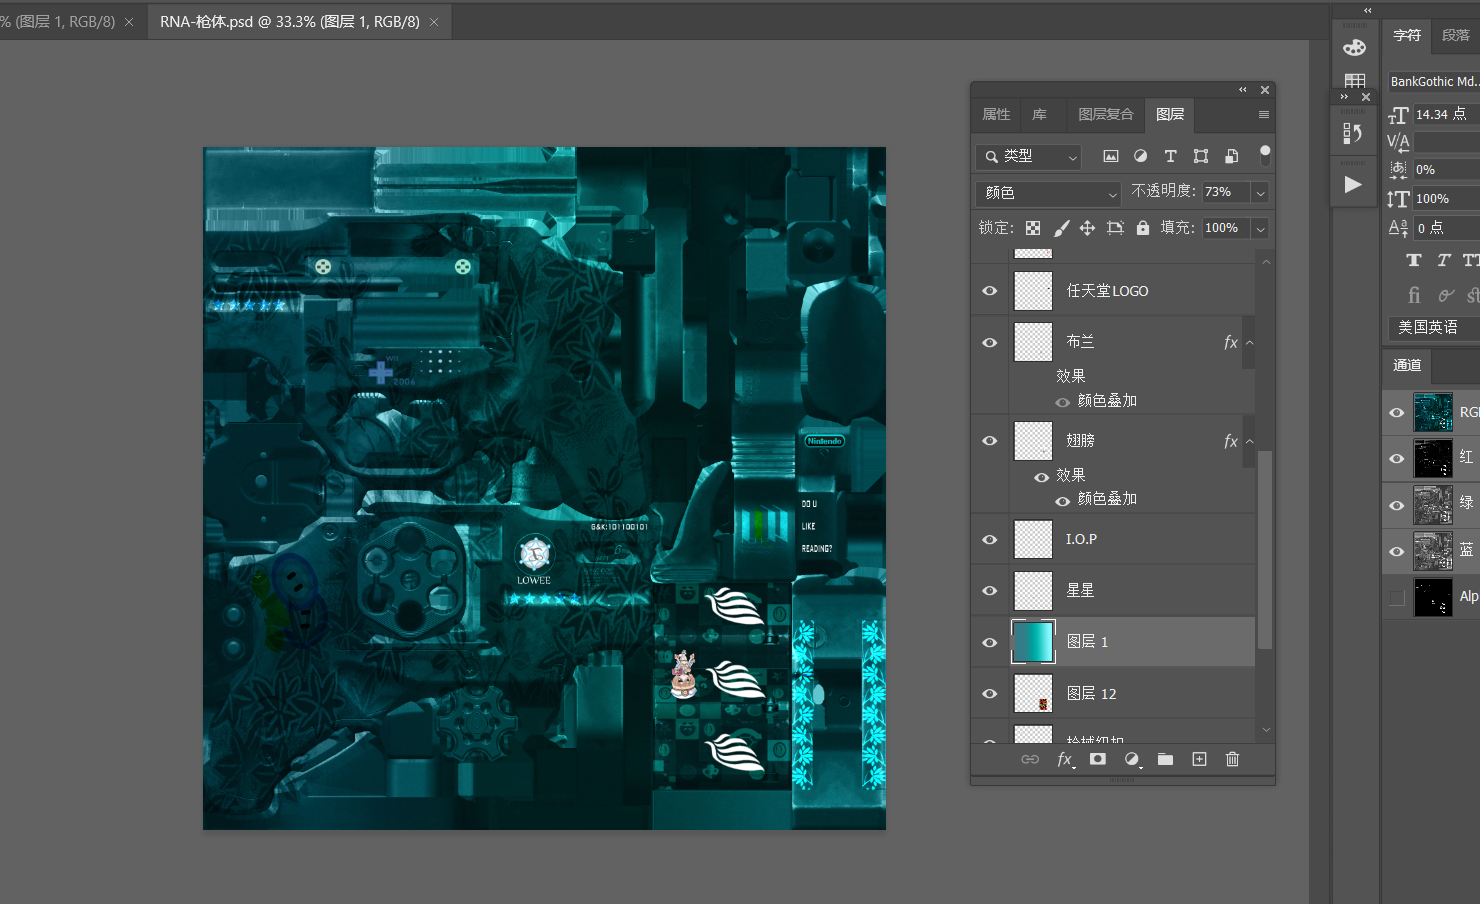
Task: Open the Actions play icon panel
Action: tap(1353, 185)
